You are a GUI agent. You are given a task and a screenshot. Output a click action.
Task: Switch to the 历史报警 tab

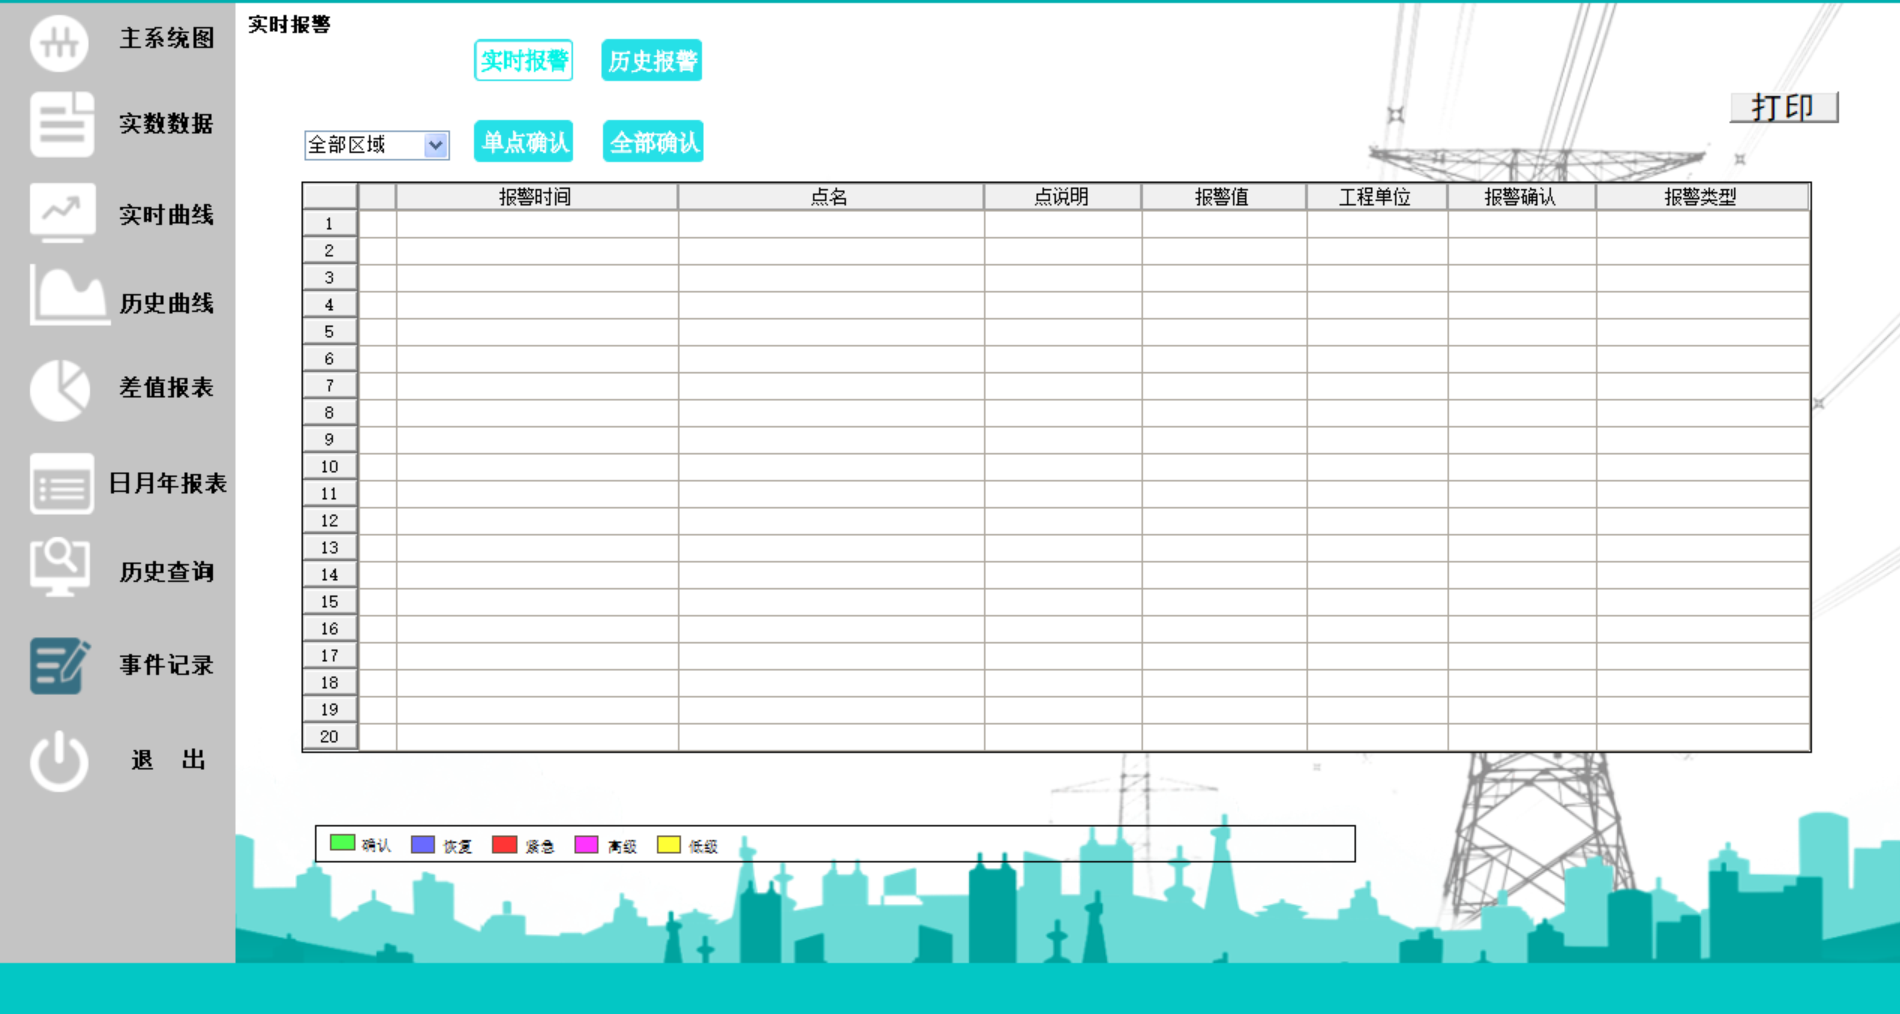tap(651, 59)
